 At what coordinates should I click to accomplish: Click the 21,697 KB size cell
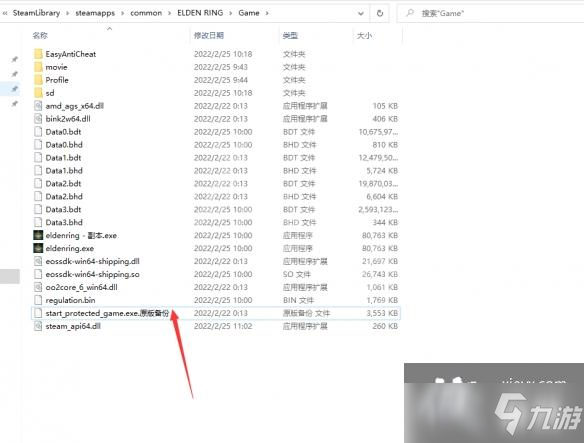tap(380, 262)
